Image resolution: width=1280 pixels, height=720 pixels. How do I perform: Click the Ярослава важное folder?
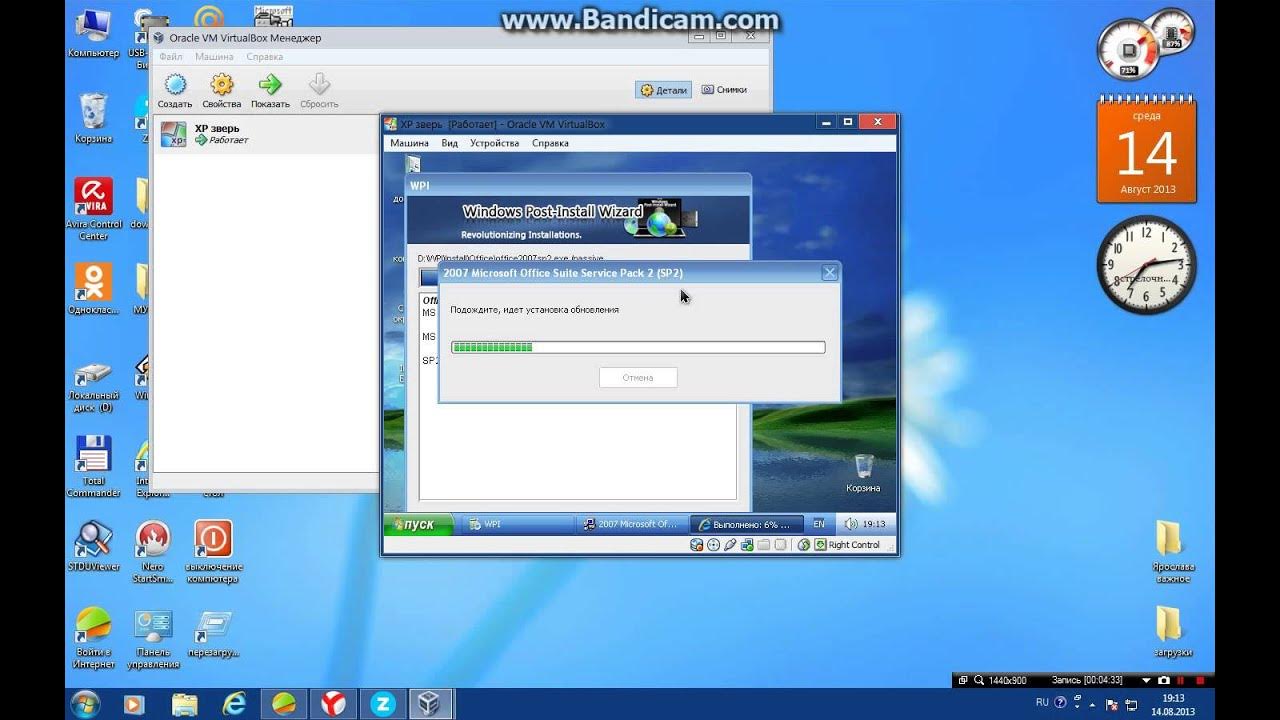[1172, 551]
